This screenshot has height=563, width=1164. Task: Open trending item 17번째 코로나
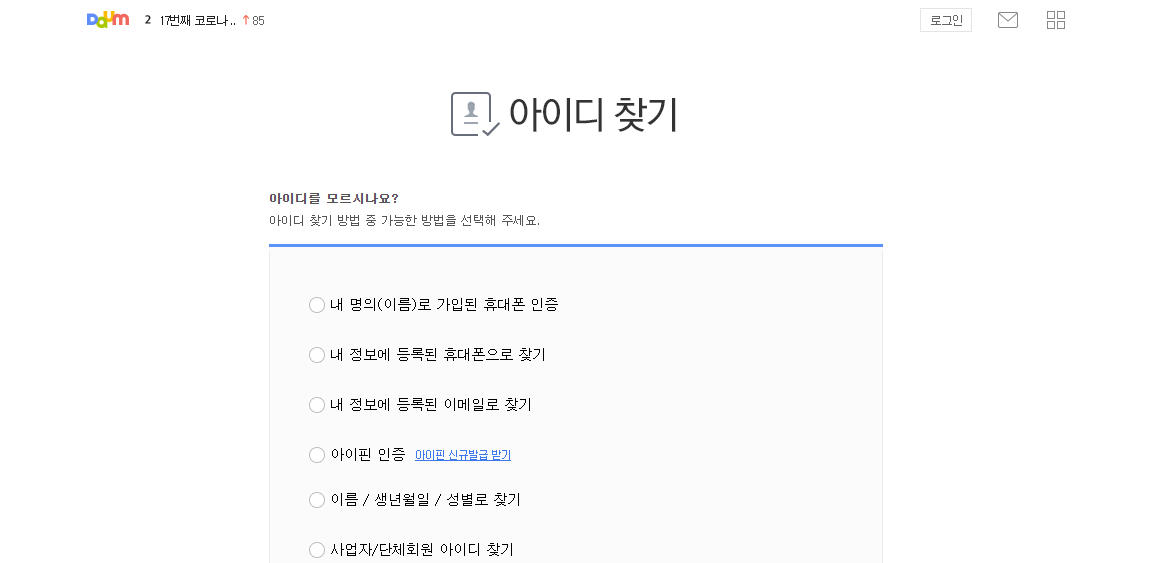197,21
